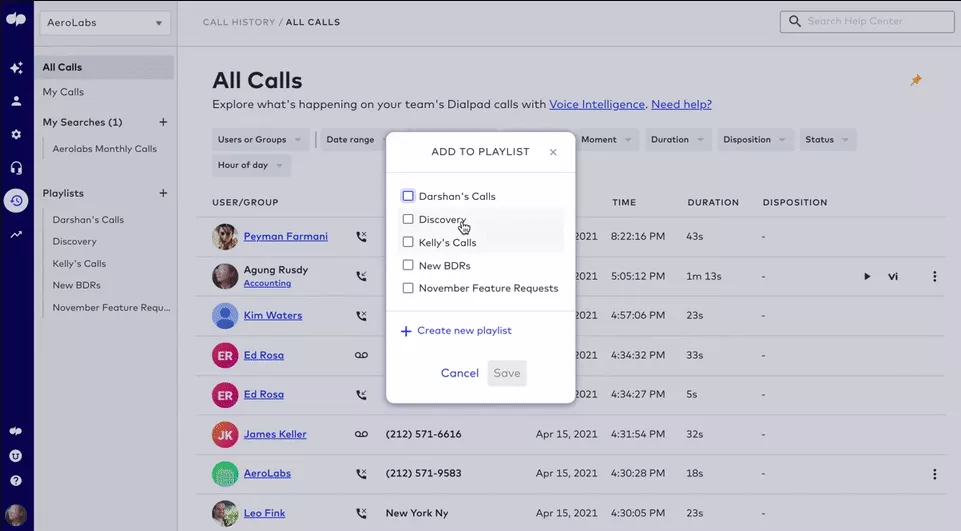The height and width of the screenshot is (531, 961).
Task: Open the AeroLabs office dropdown
Action: coord(105,23)
